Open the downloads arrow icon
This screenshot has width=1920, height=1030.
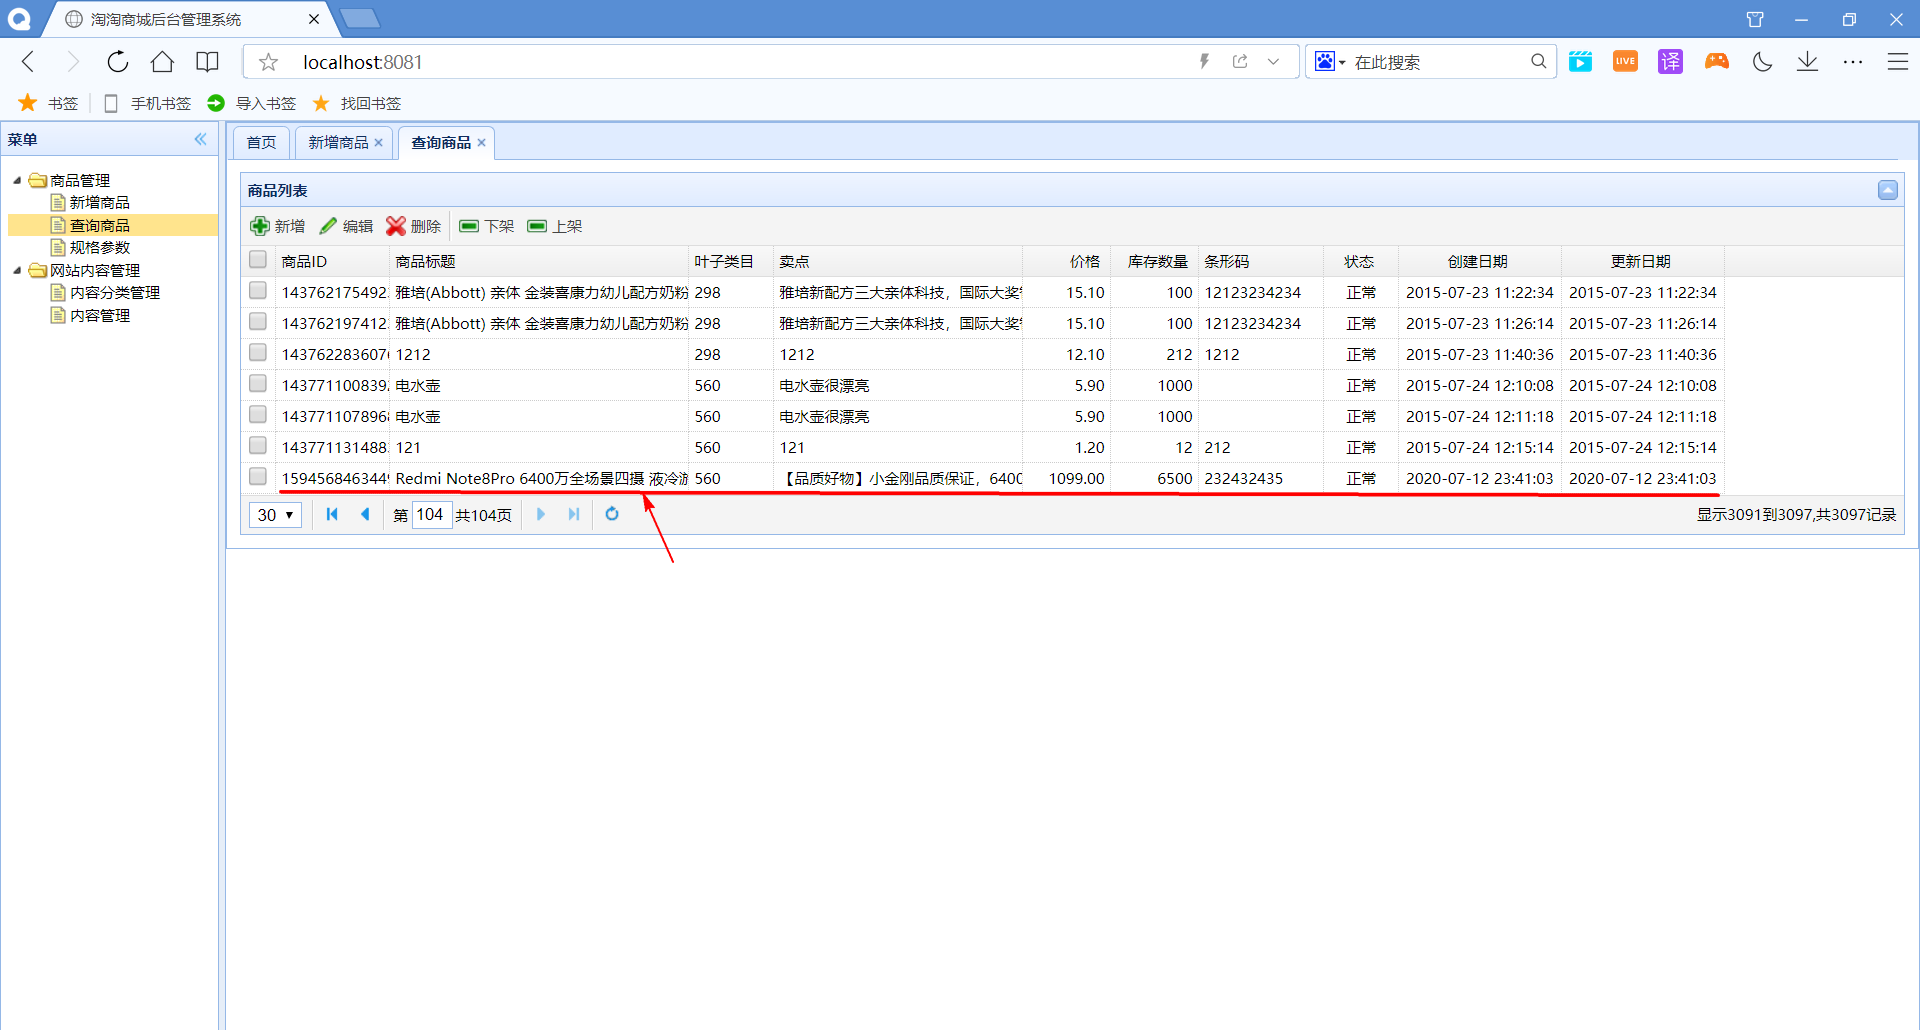click(1807, 62)
